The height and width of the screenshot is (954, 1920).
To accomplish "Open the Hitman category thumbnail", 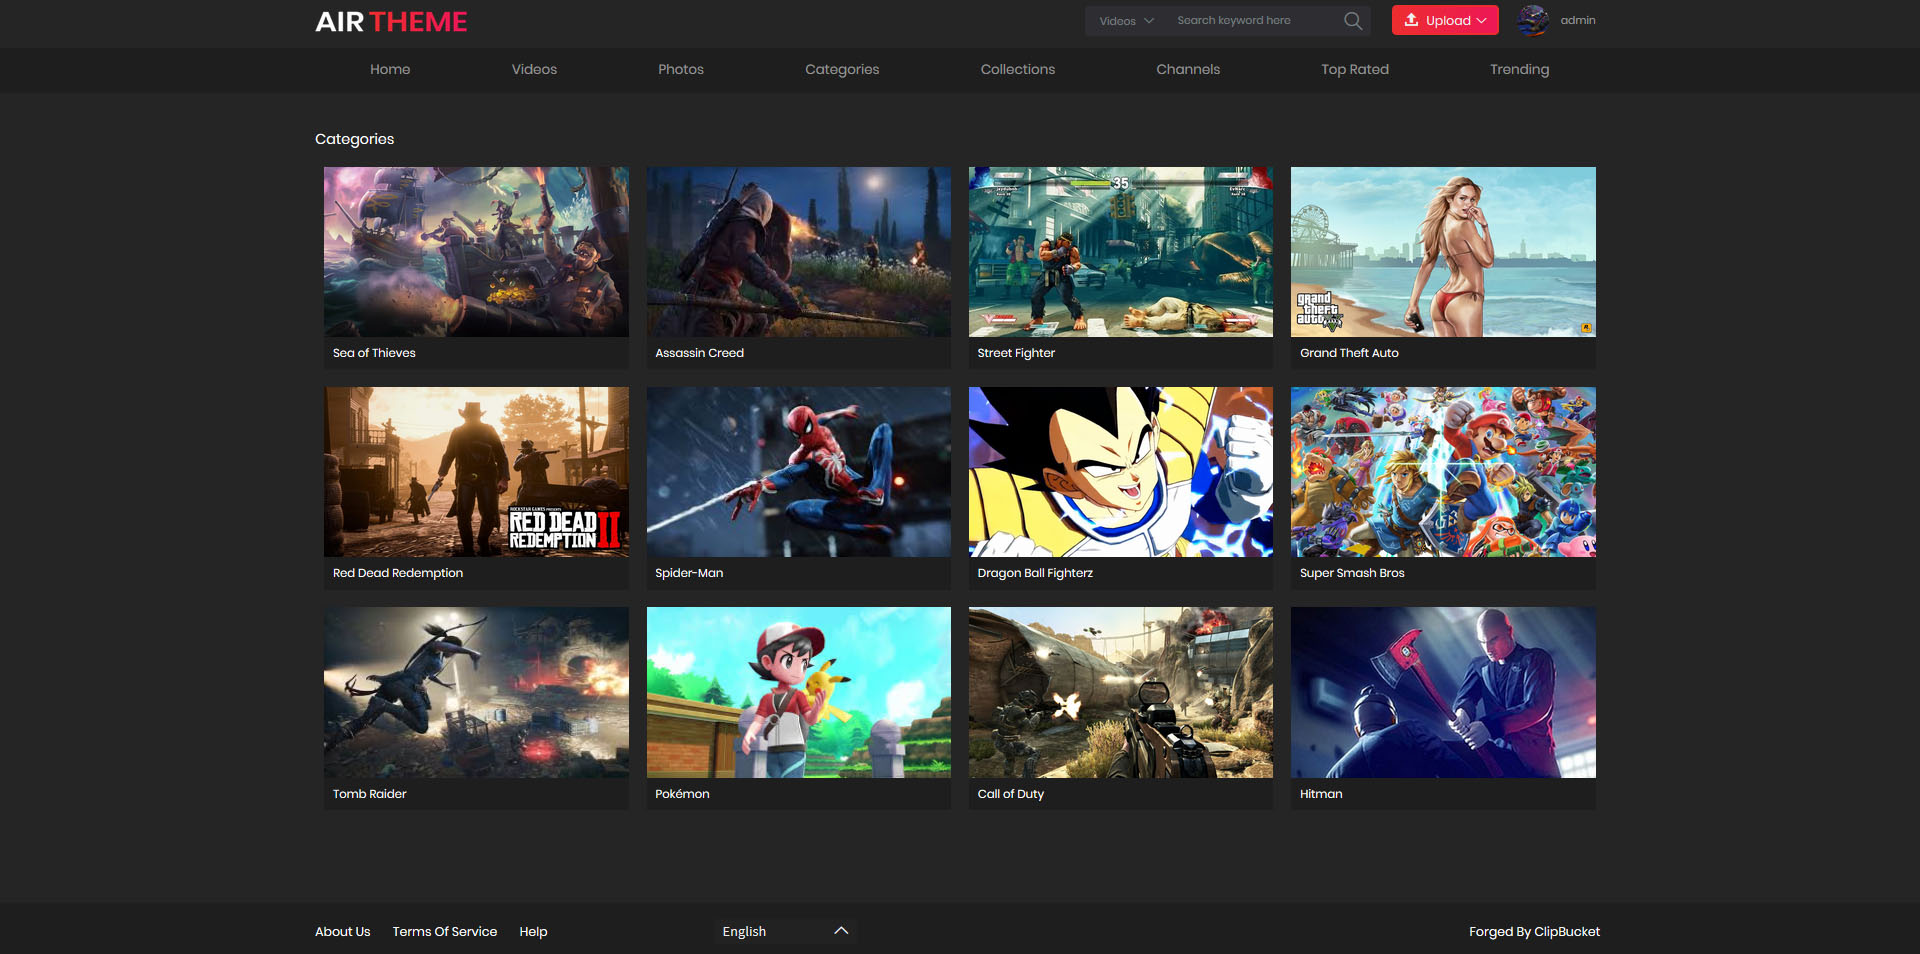I will (x=1443, y=692).
